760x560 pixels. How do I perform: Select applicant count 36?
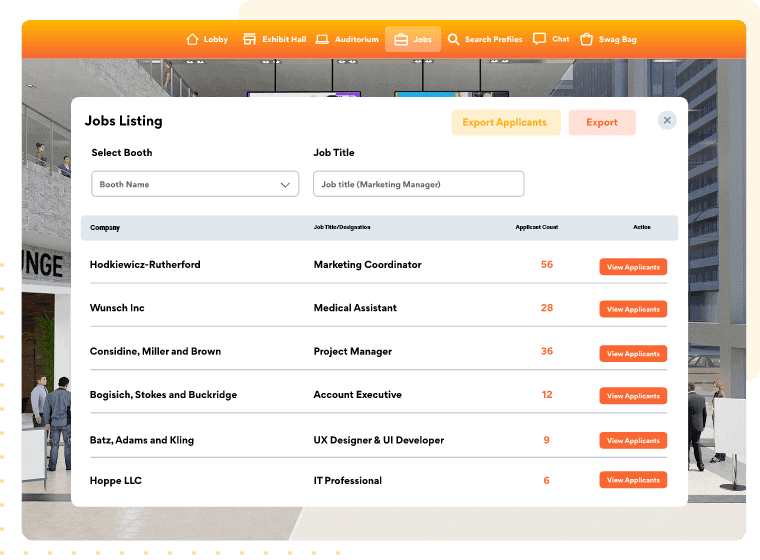(547, 351)
